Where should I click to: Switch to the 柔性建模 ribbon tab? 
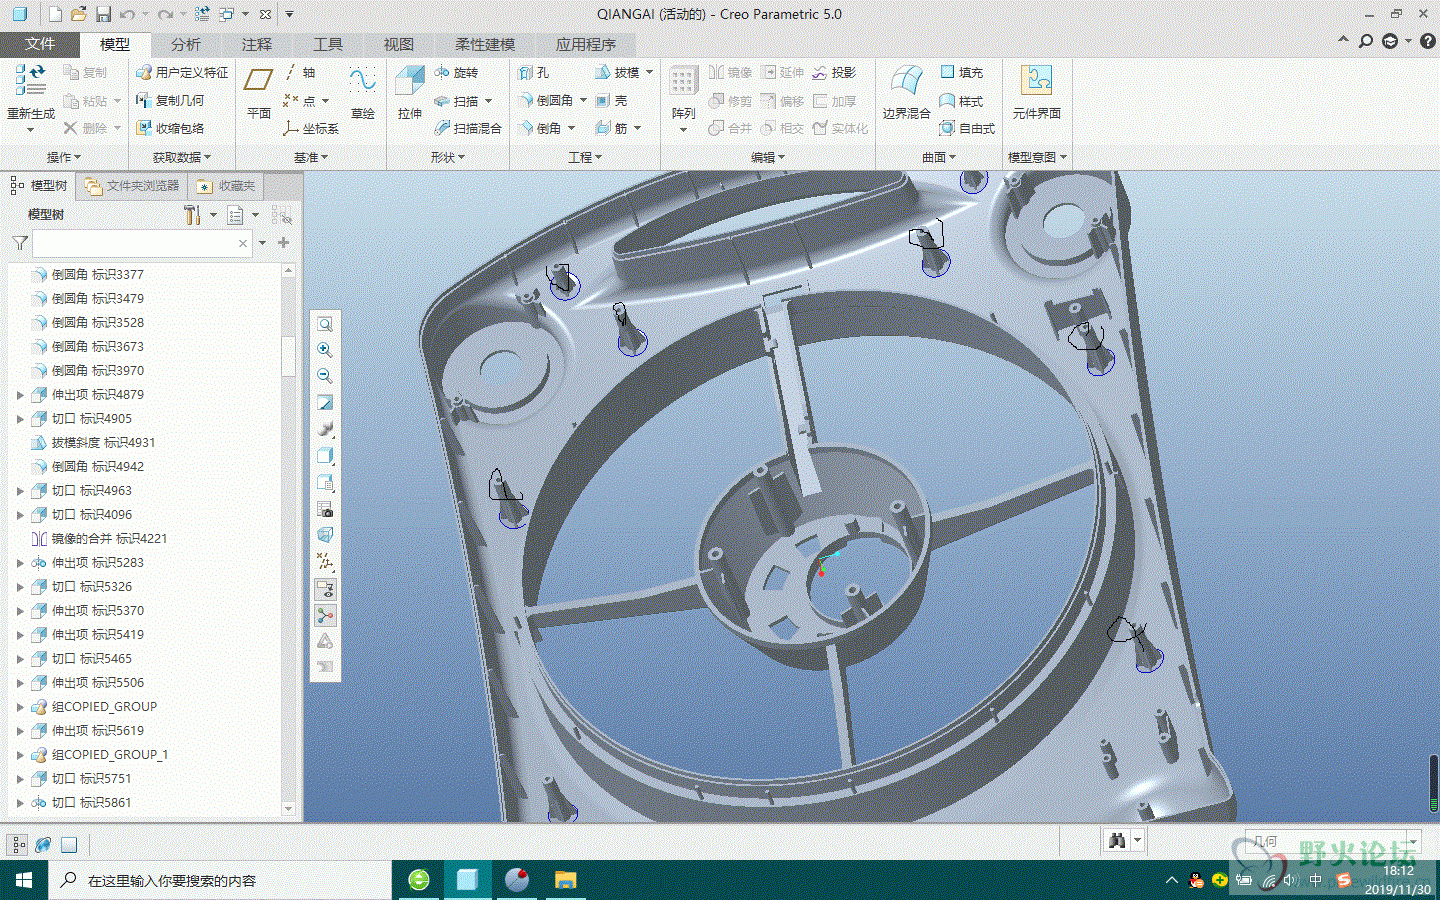click(x=485, y=44)
